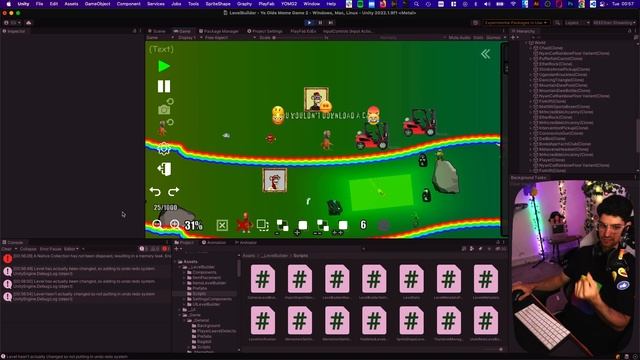640x360 pixels.
Task: Move layer up one with single plus icon
Action: (301, 227)
